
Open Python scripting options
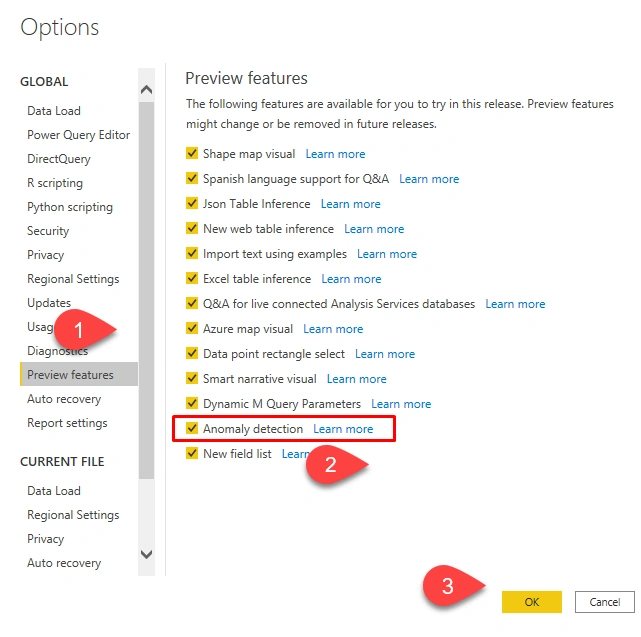click(70, 207)
